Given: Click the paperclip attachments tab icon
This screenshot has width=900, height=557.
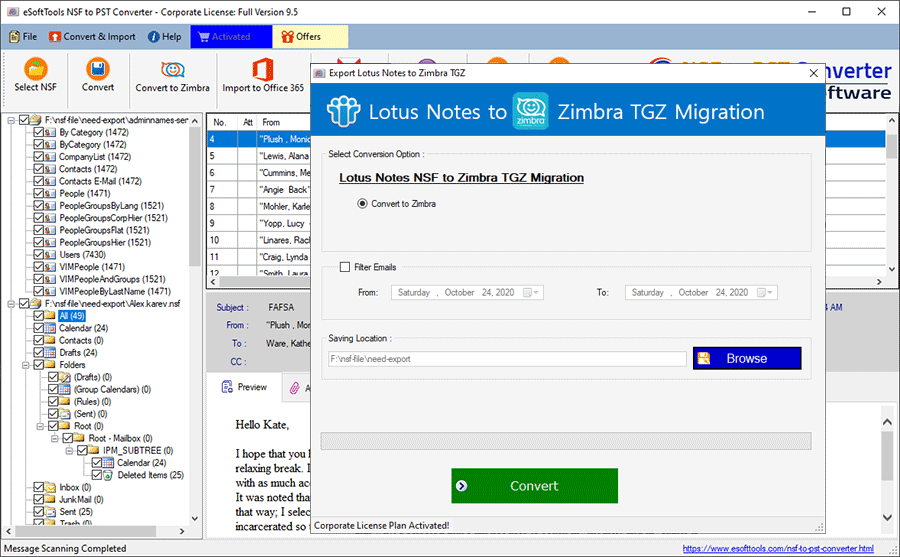Looking at the screenshot, I should [x=294, y=388].
